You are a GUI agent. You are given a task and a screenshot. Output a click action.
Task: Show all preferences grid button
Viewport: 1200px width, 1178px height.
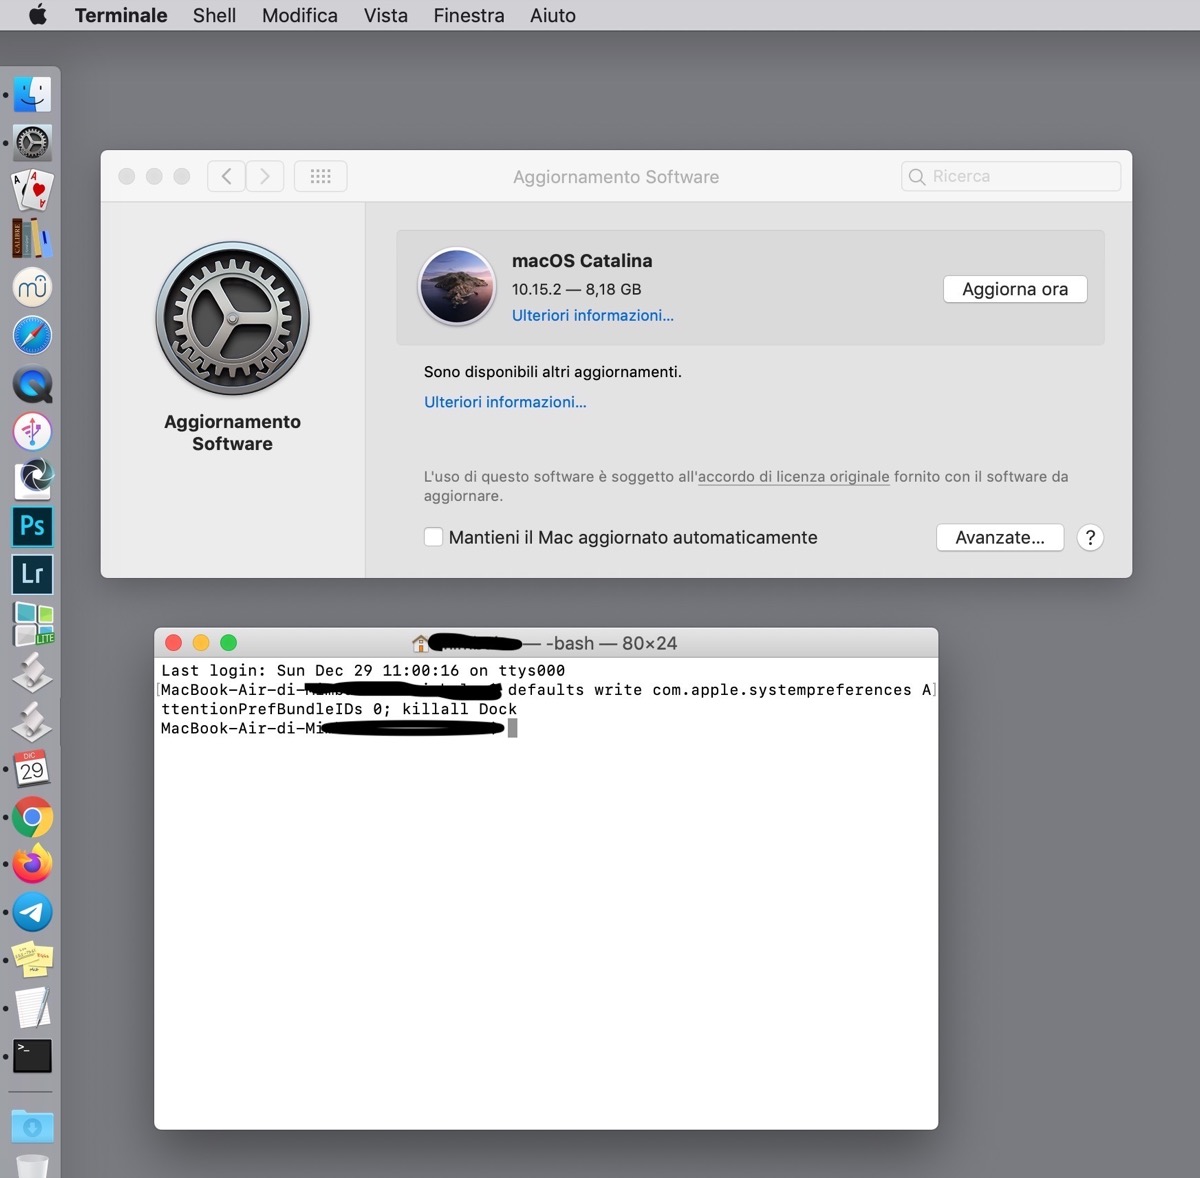(x=320, y=176)
